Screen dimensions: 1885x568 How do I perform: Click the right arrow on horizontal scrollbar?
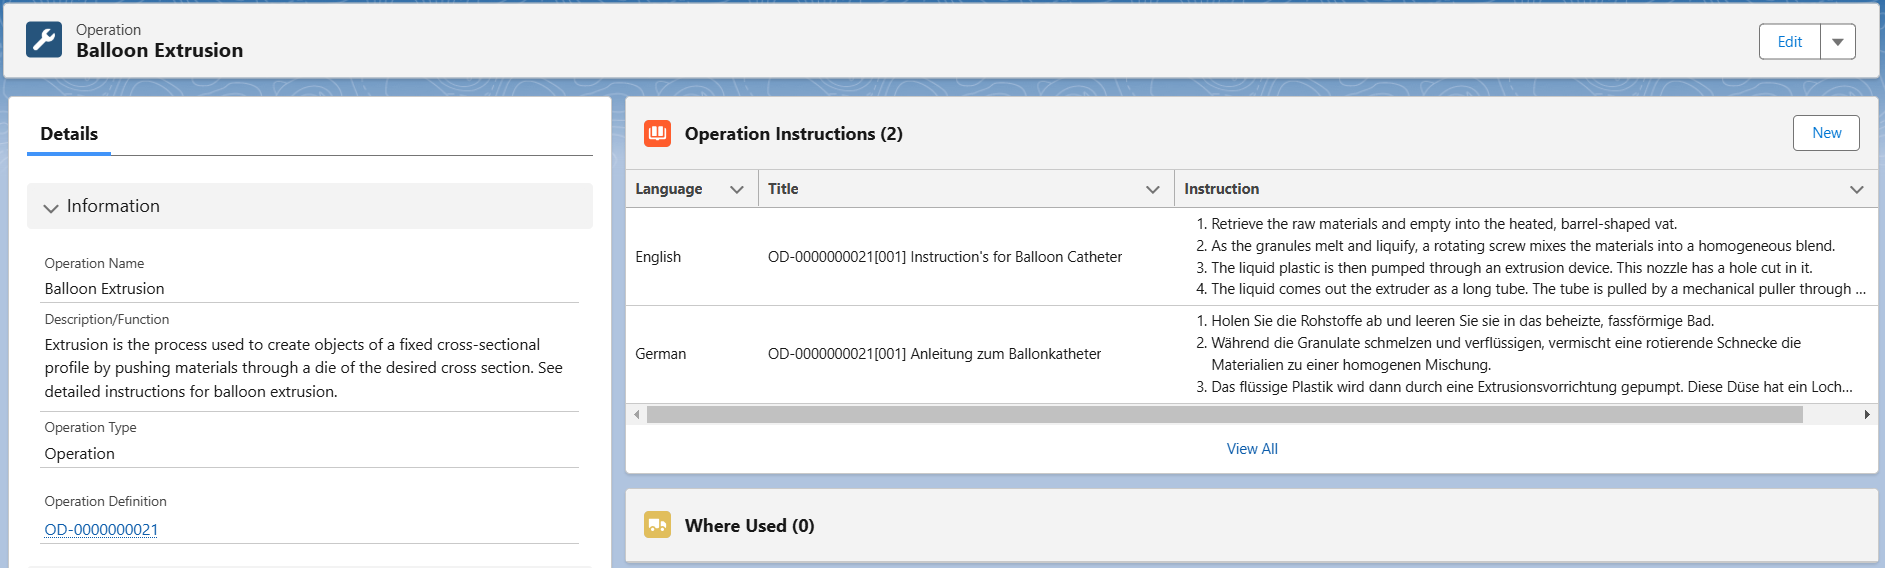[x=1866, y=414]
